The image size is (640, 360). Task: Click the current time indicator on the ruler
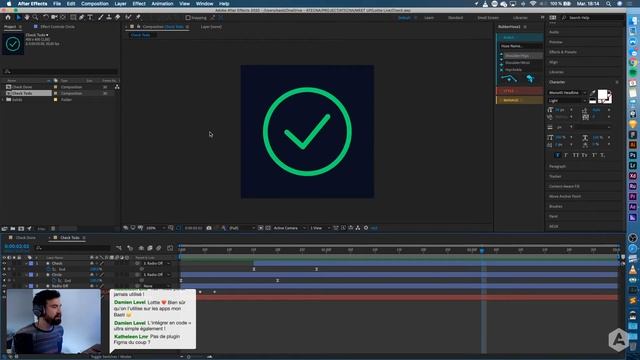[x=482, y=250]
